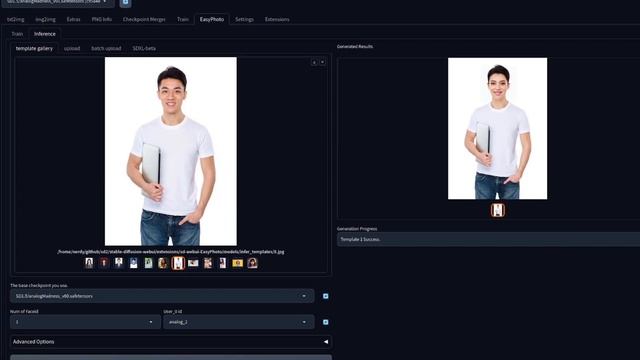
Task: Select the third template thumbnail in strip
Action: point(118,263)
